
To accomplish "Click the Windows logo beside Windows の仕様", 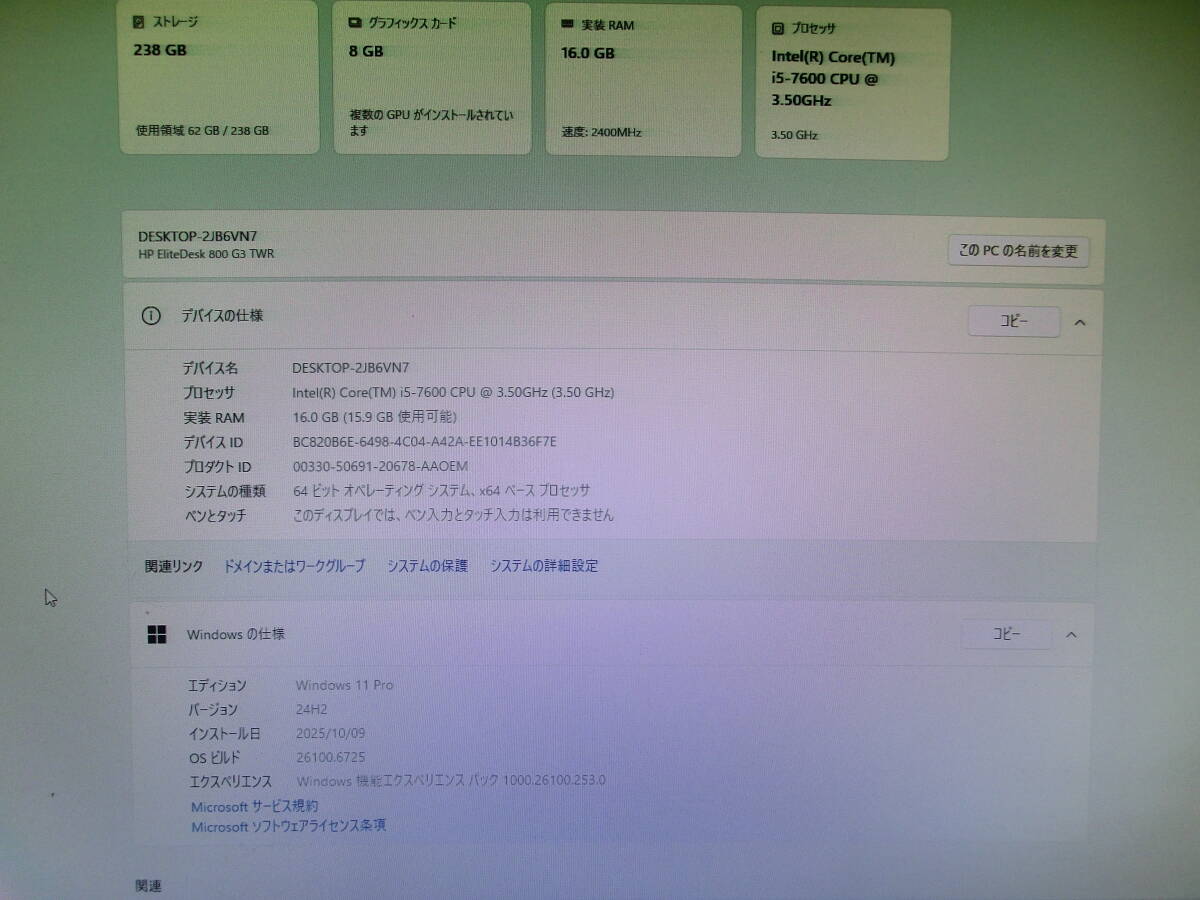I will coord(157,634).
